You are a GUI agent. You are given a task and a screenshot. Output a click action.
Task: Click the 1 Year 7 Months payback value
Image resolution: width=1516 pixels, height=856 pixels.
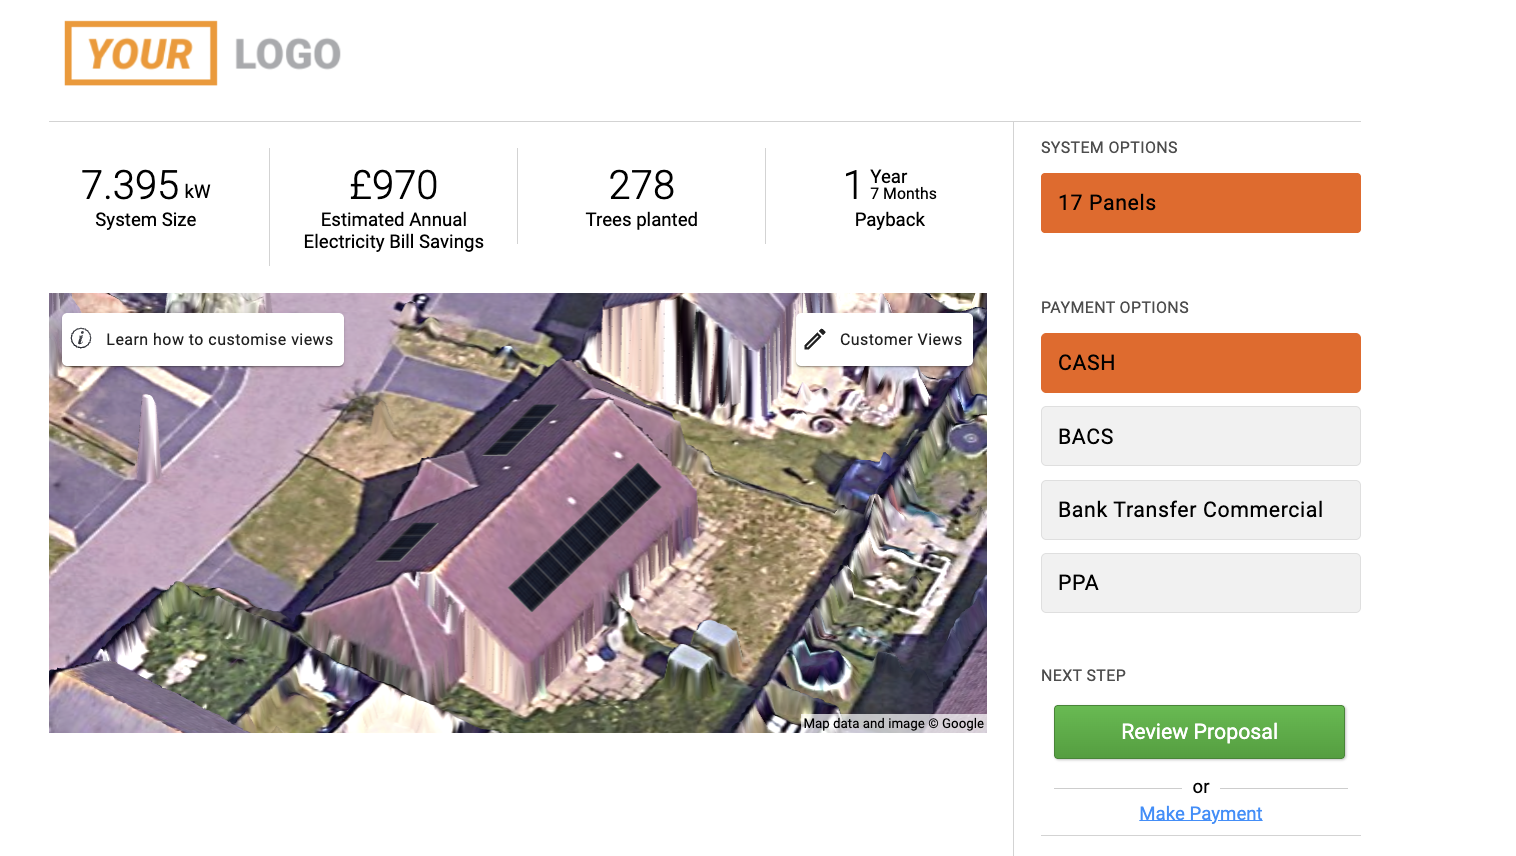tap(890, 185)
